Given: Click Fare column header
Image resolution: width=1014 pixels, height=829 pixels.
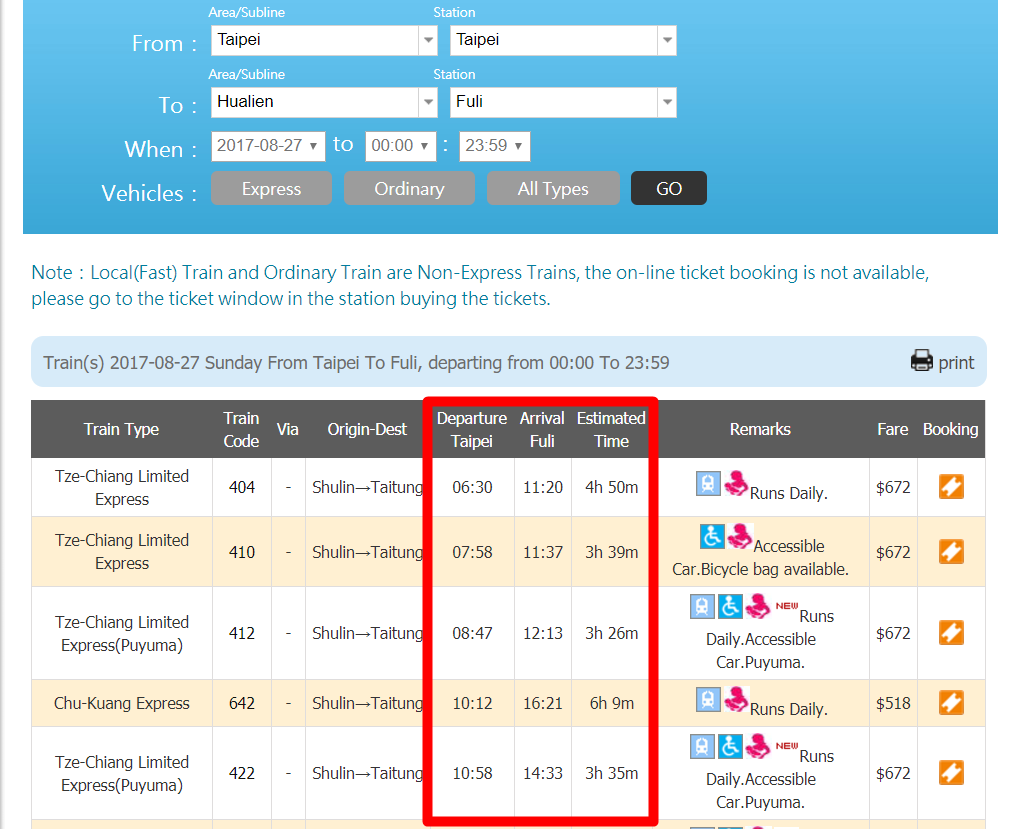Looking at the screenshot, I should click(892, 429).
